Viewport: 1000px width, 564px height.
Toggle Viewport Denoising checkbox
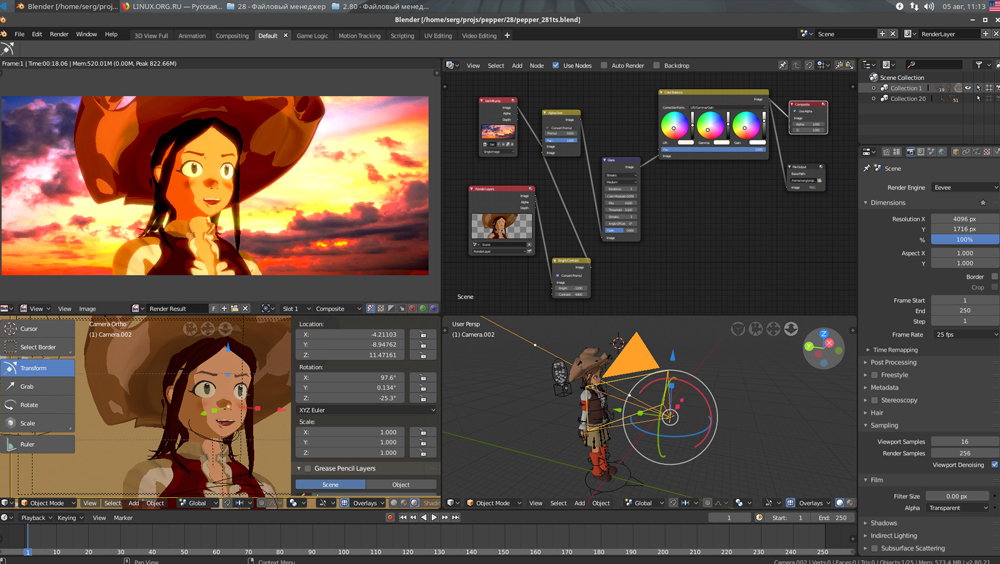(x=994, y=464)
